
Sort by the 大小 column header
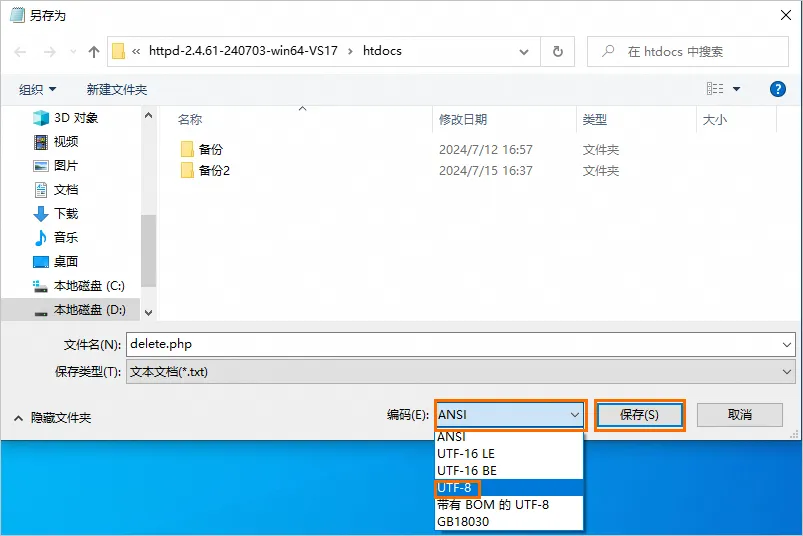[x=715, y=120]
